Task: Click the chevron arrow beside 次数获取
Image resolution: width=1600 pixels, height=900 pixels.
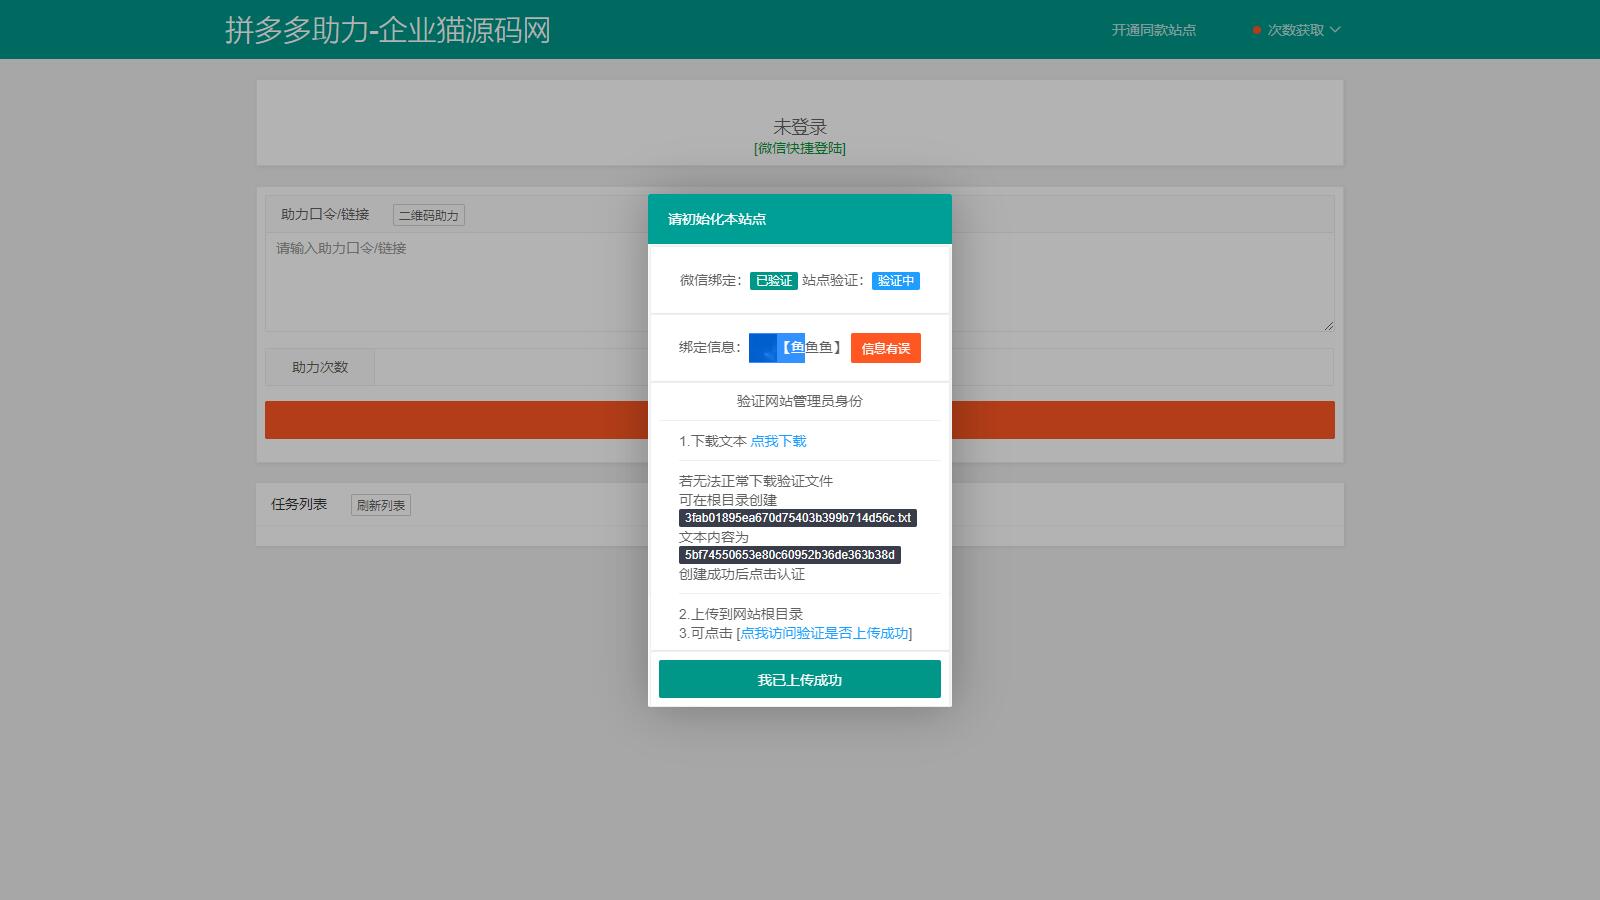Action: point(1335,30)
